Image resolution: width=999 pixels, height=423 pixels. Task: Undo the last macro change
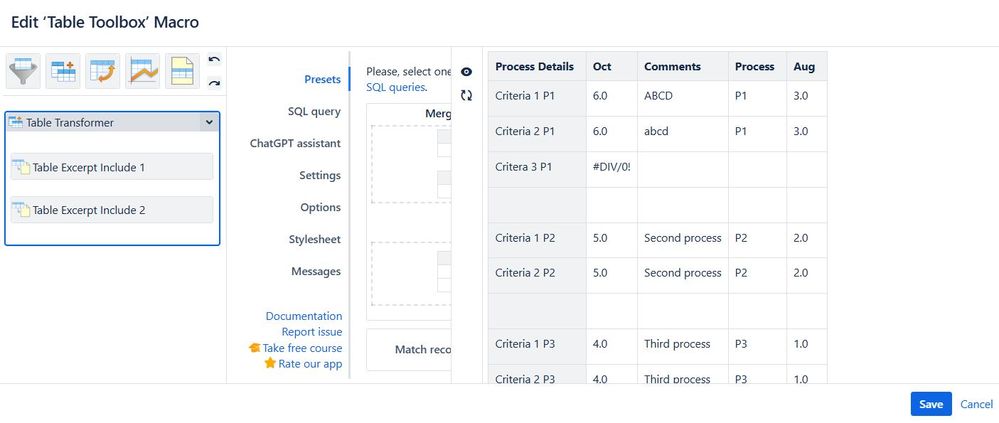[x=214, y=61]
